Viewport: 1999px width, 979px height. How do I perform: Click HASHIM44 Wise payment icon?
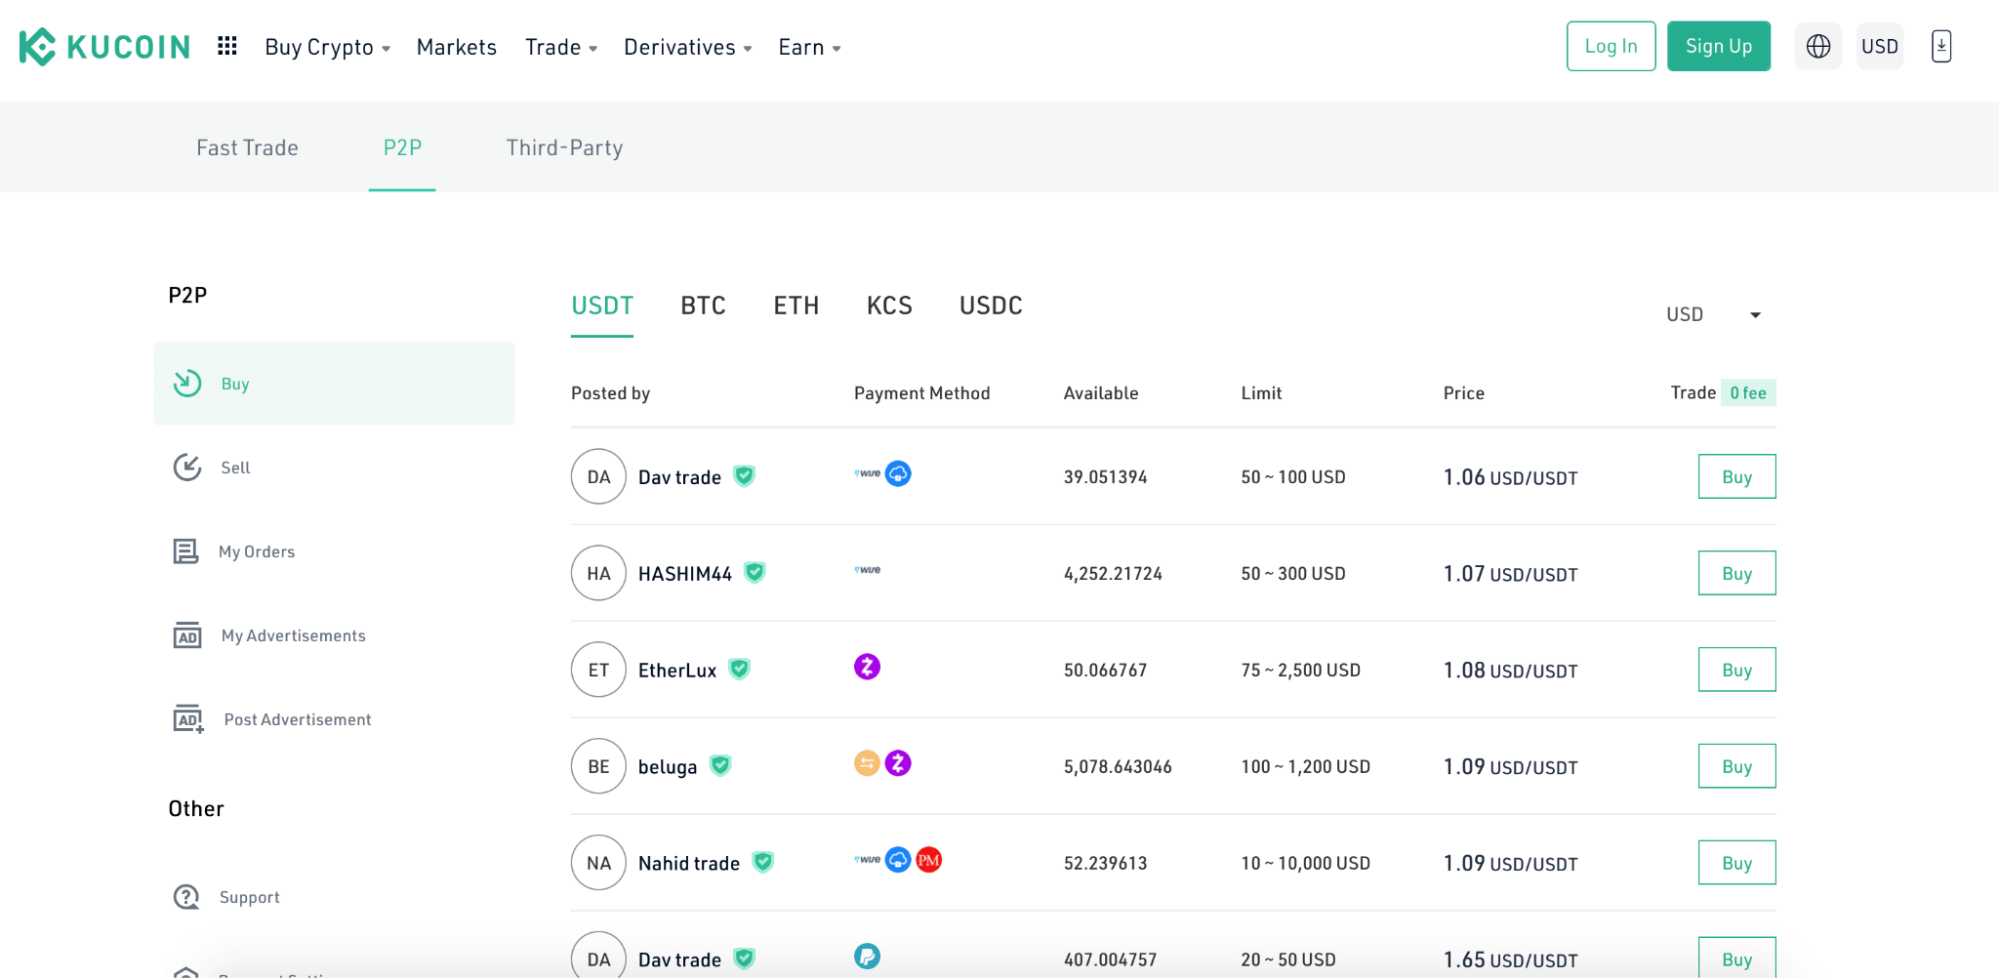tap(867, 570)
